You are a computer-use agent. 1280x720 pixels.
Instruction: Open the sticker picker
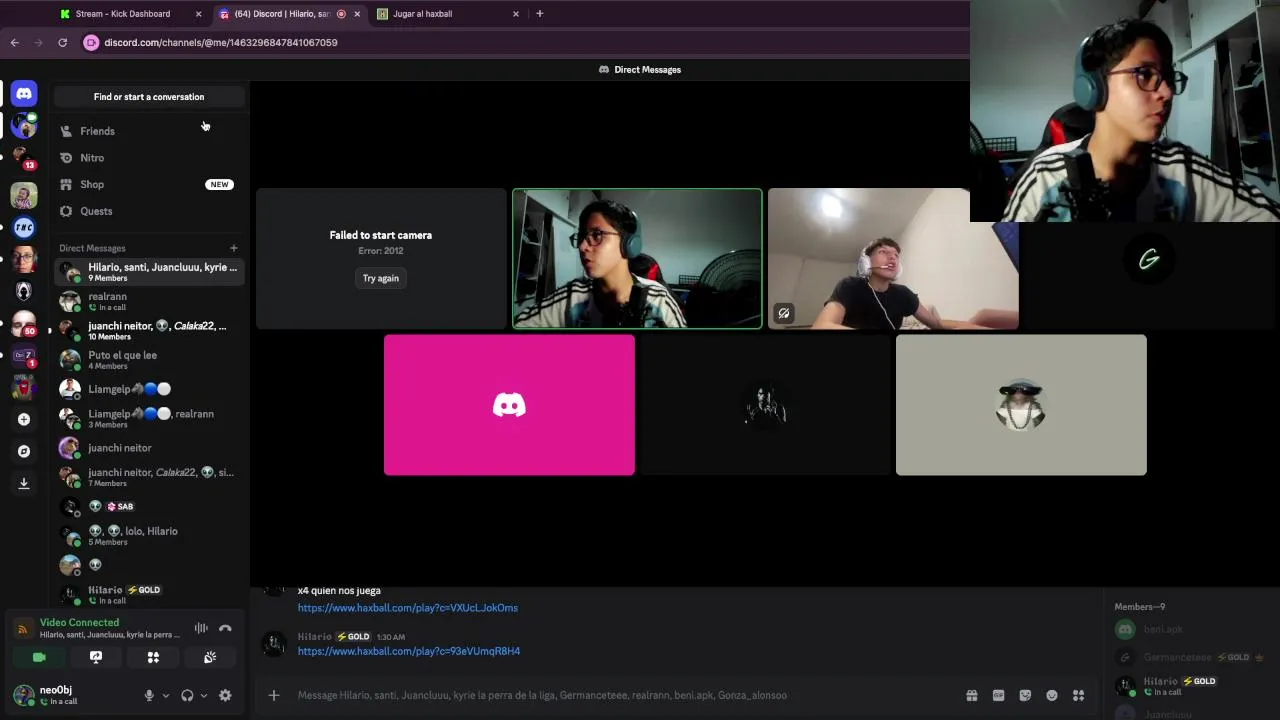(1025, 695)
